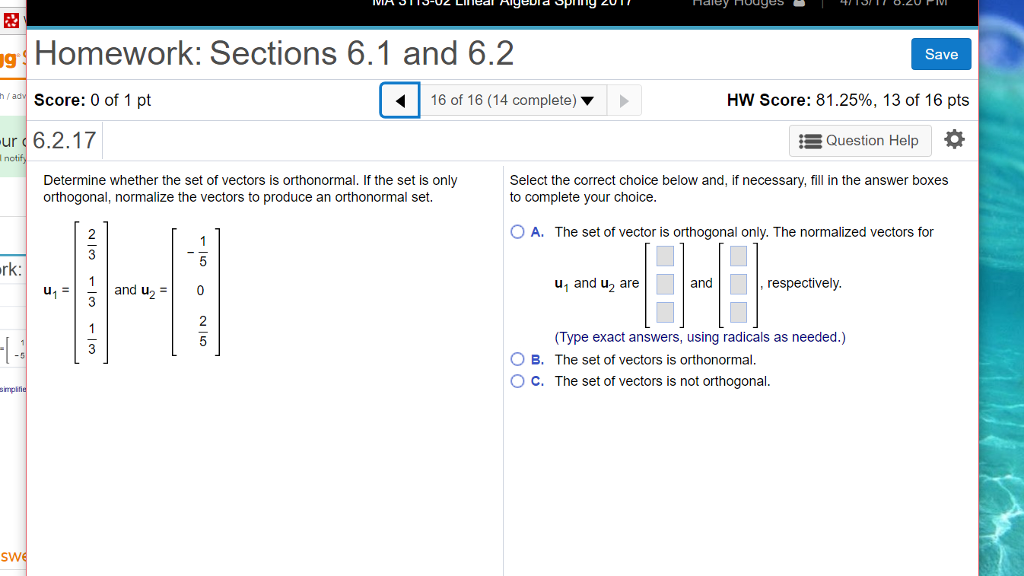Select choice B, set is orthonormal
Screen dimensions: 1024x576
[518, 359]
